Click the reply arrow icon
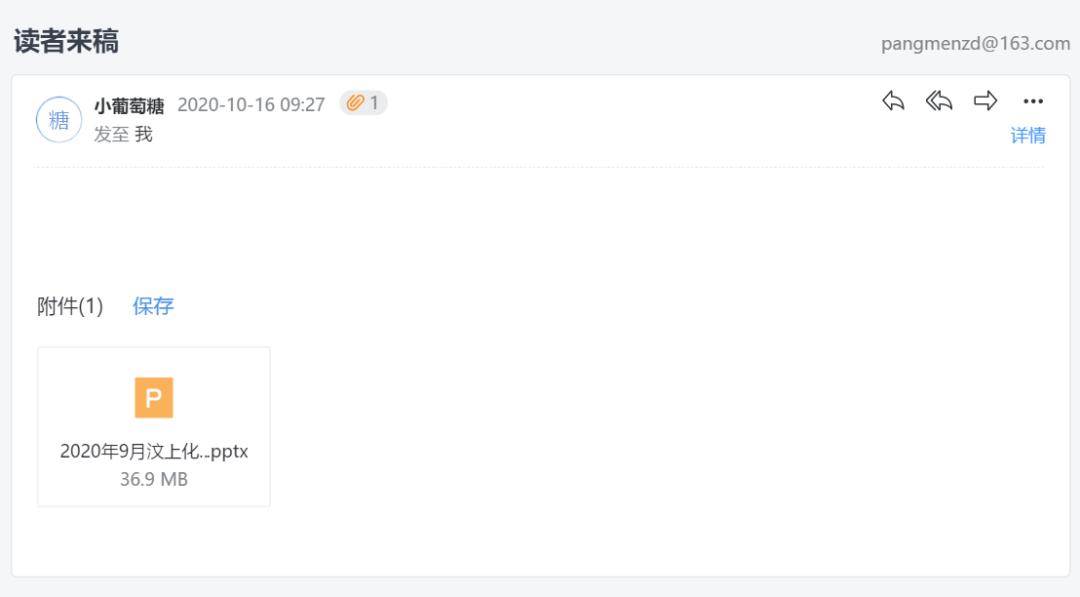Viewport: 1080px width, 597px height. 893,101
